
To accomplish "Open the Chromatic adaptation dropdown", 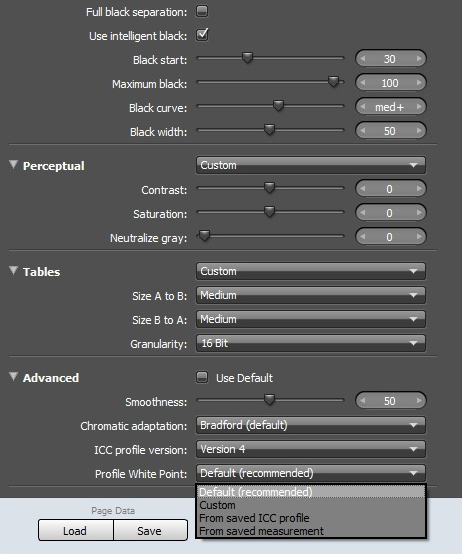I will pyautogui.click(x=311, y=425).
